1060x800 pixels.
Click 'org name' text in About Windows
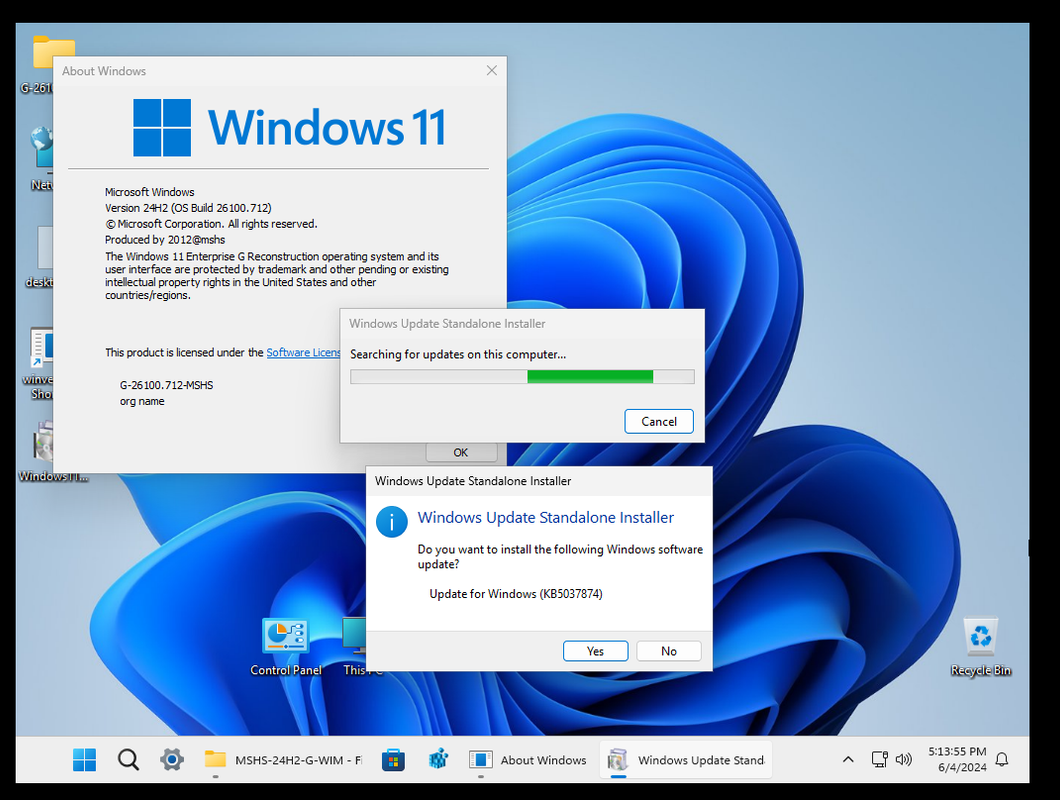click(x=142, y=401)
